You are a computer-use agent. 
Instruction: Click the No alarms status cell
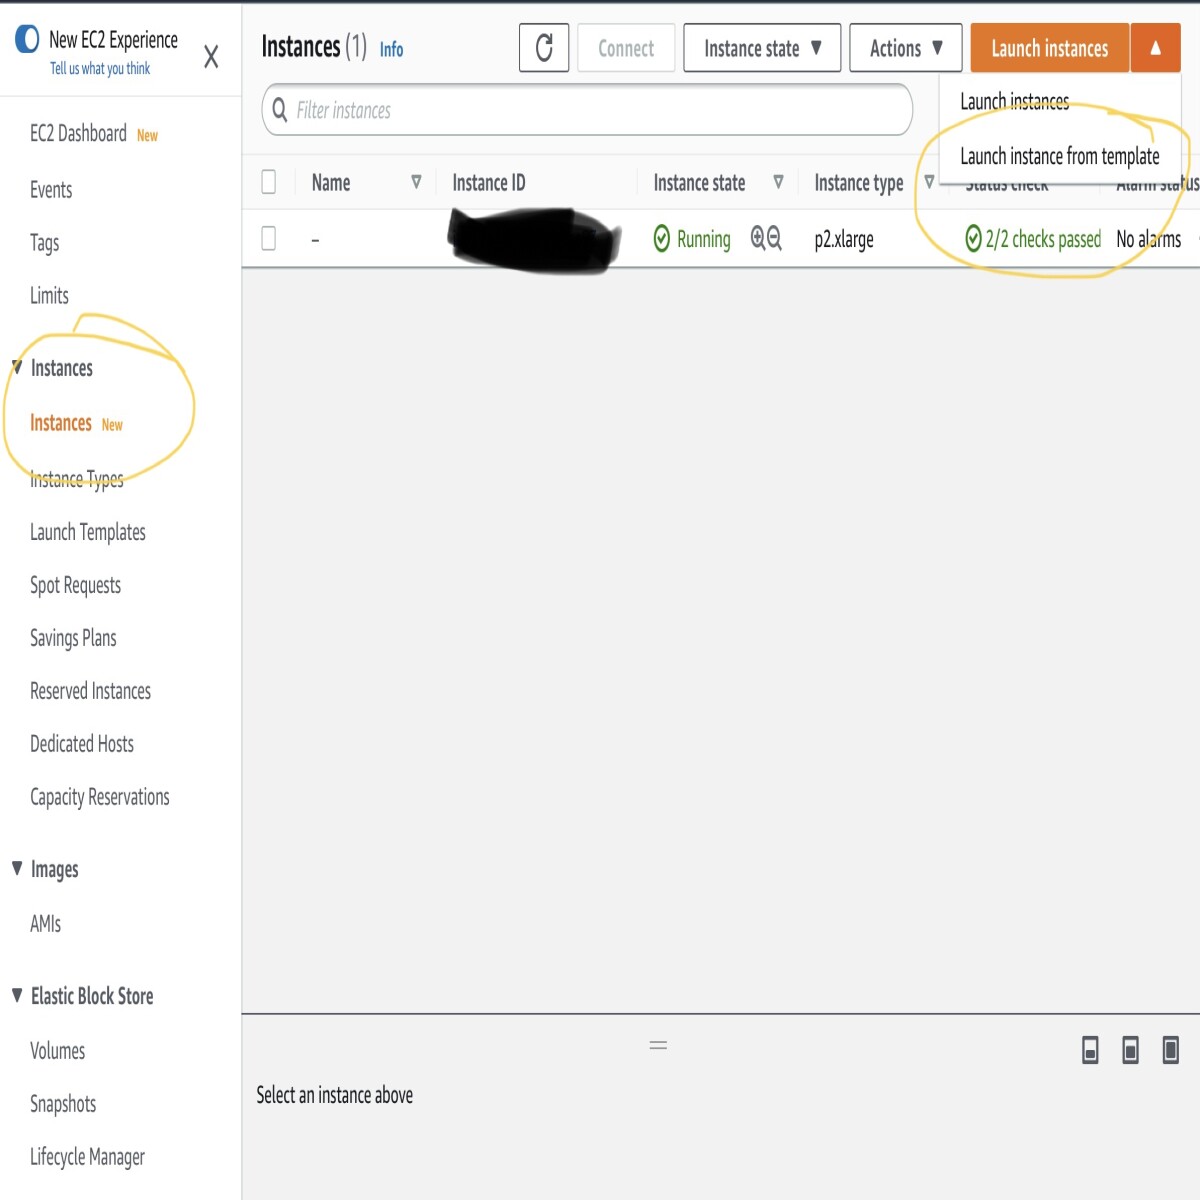[1148, 239]
